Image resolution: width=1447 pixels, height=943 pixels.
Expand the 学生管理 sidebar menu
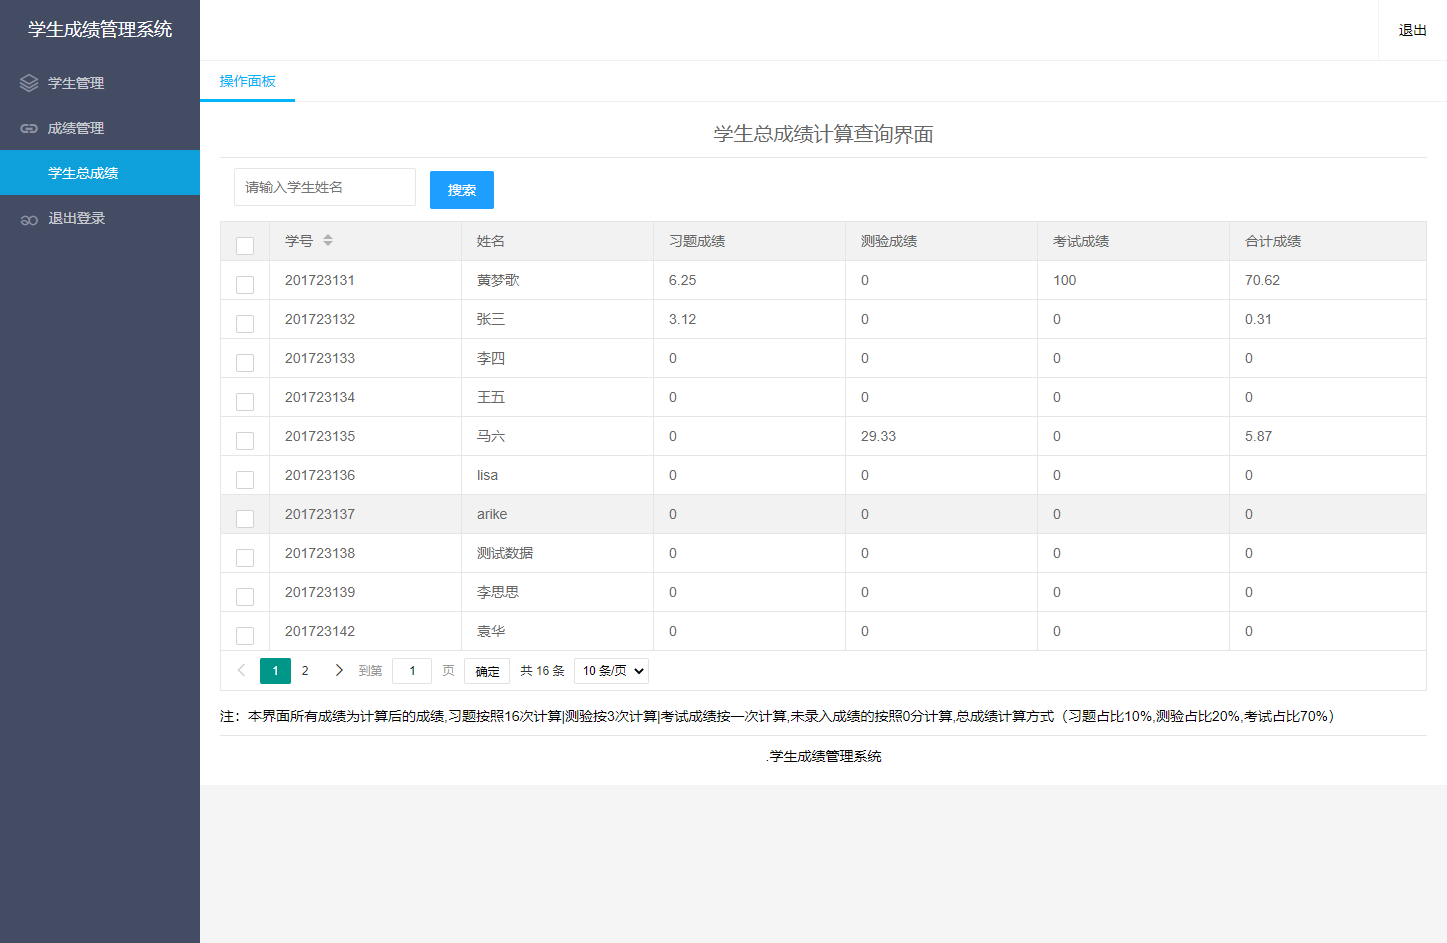click(x=76, y=83)
